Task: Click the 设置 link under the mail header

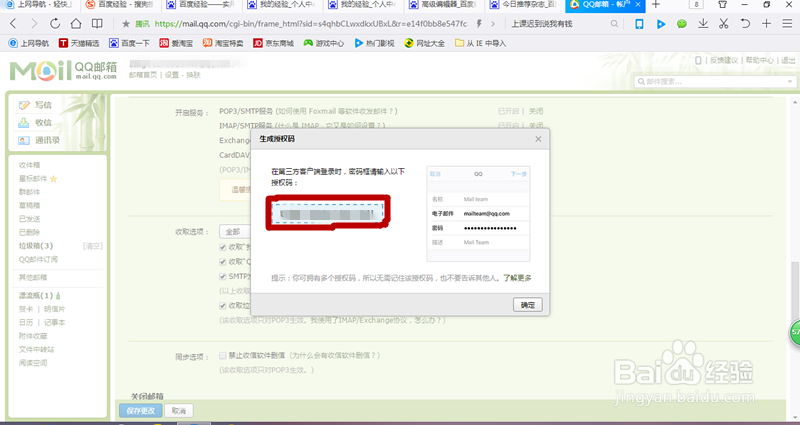Action: tap(172, 75)
